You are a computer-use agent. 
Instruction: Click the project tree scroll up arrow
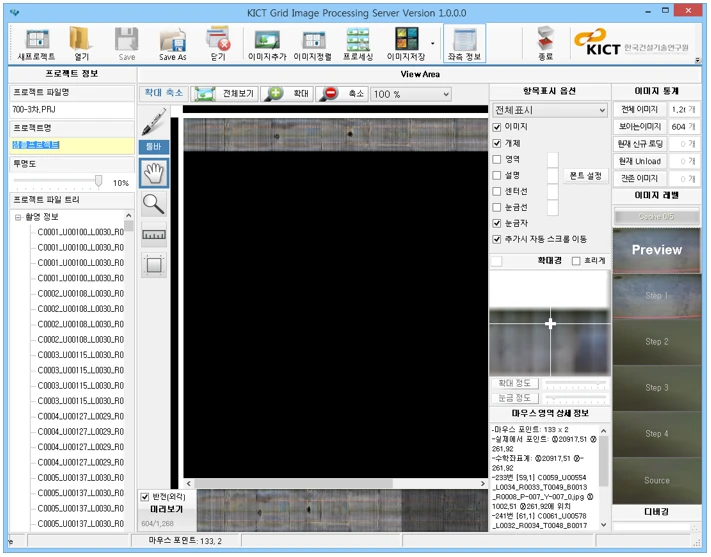click(129, 215)
